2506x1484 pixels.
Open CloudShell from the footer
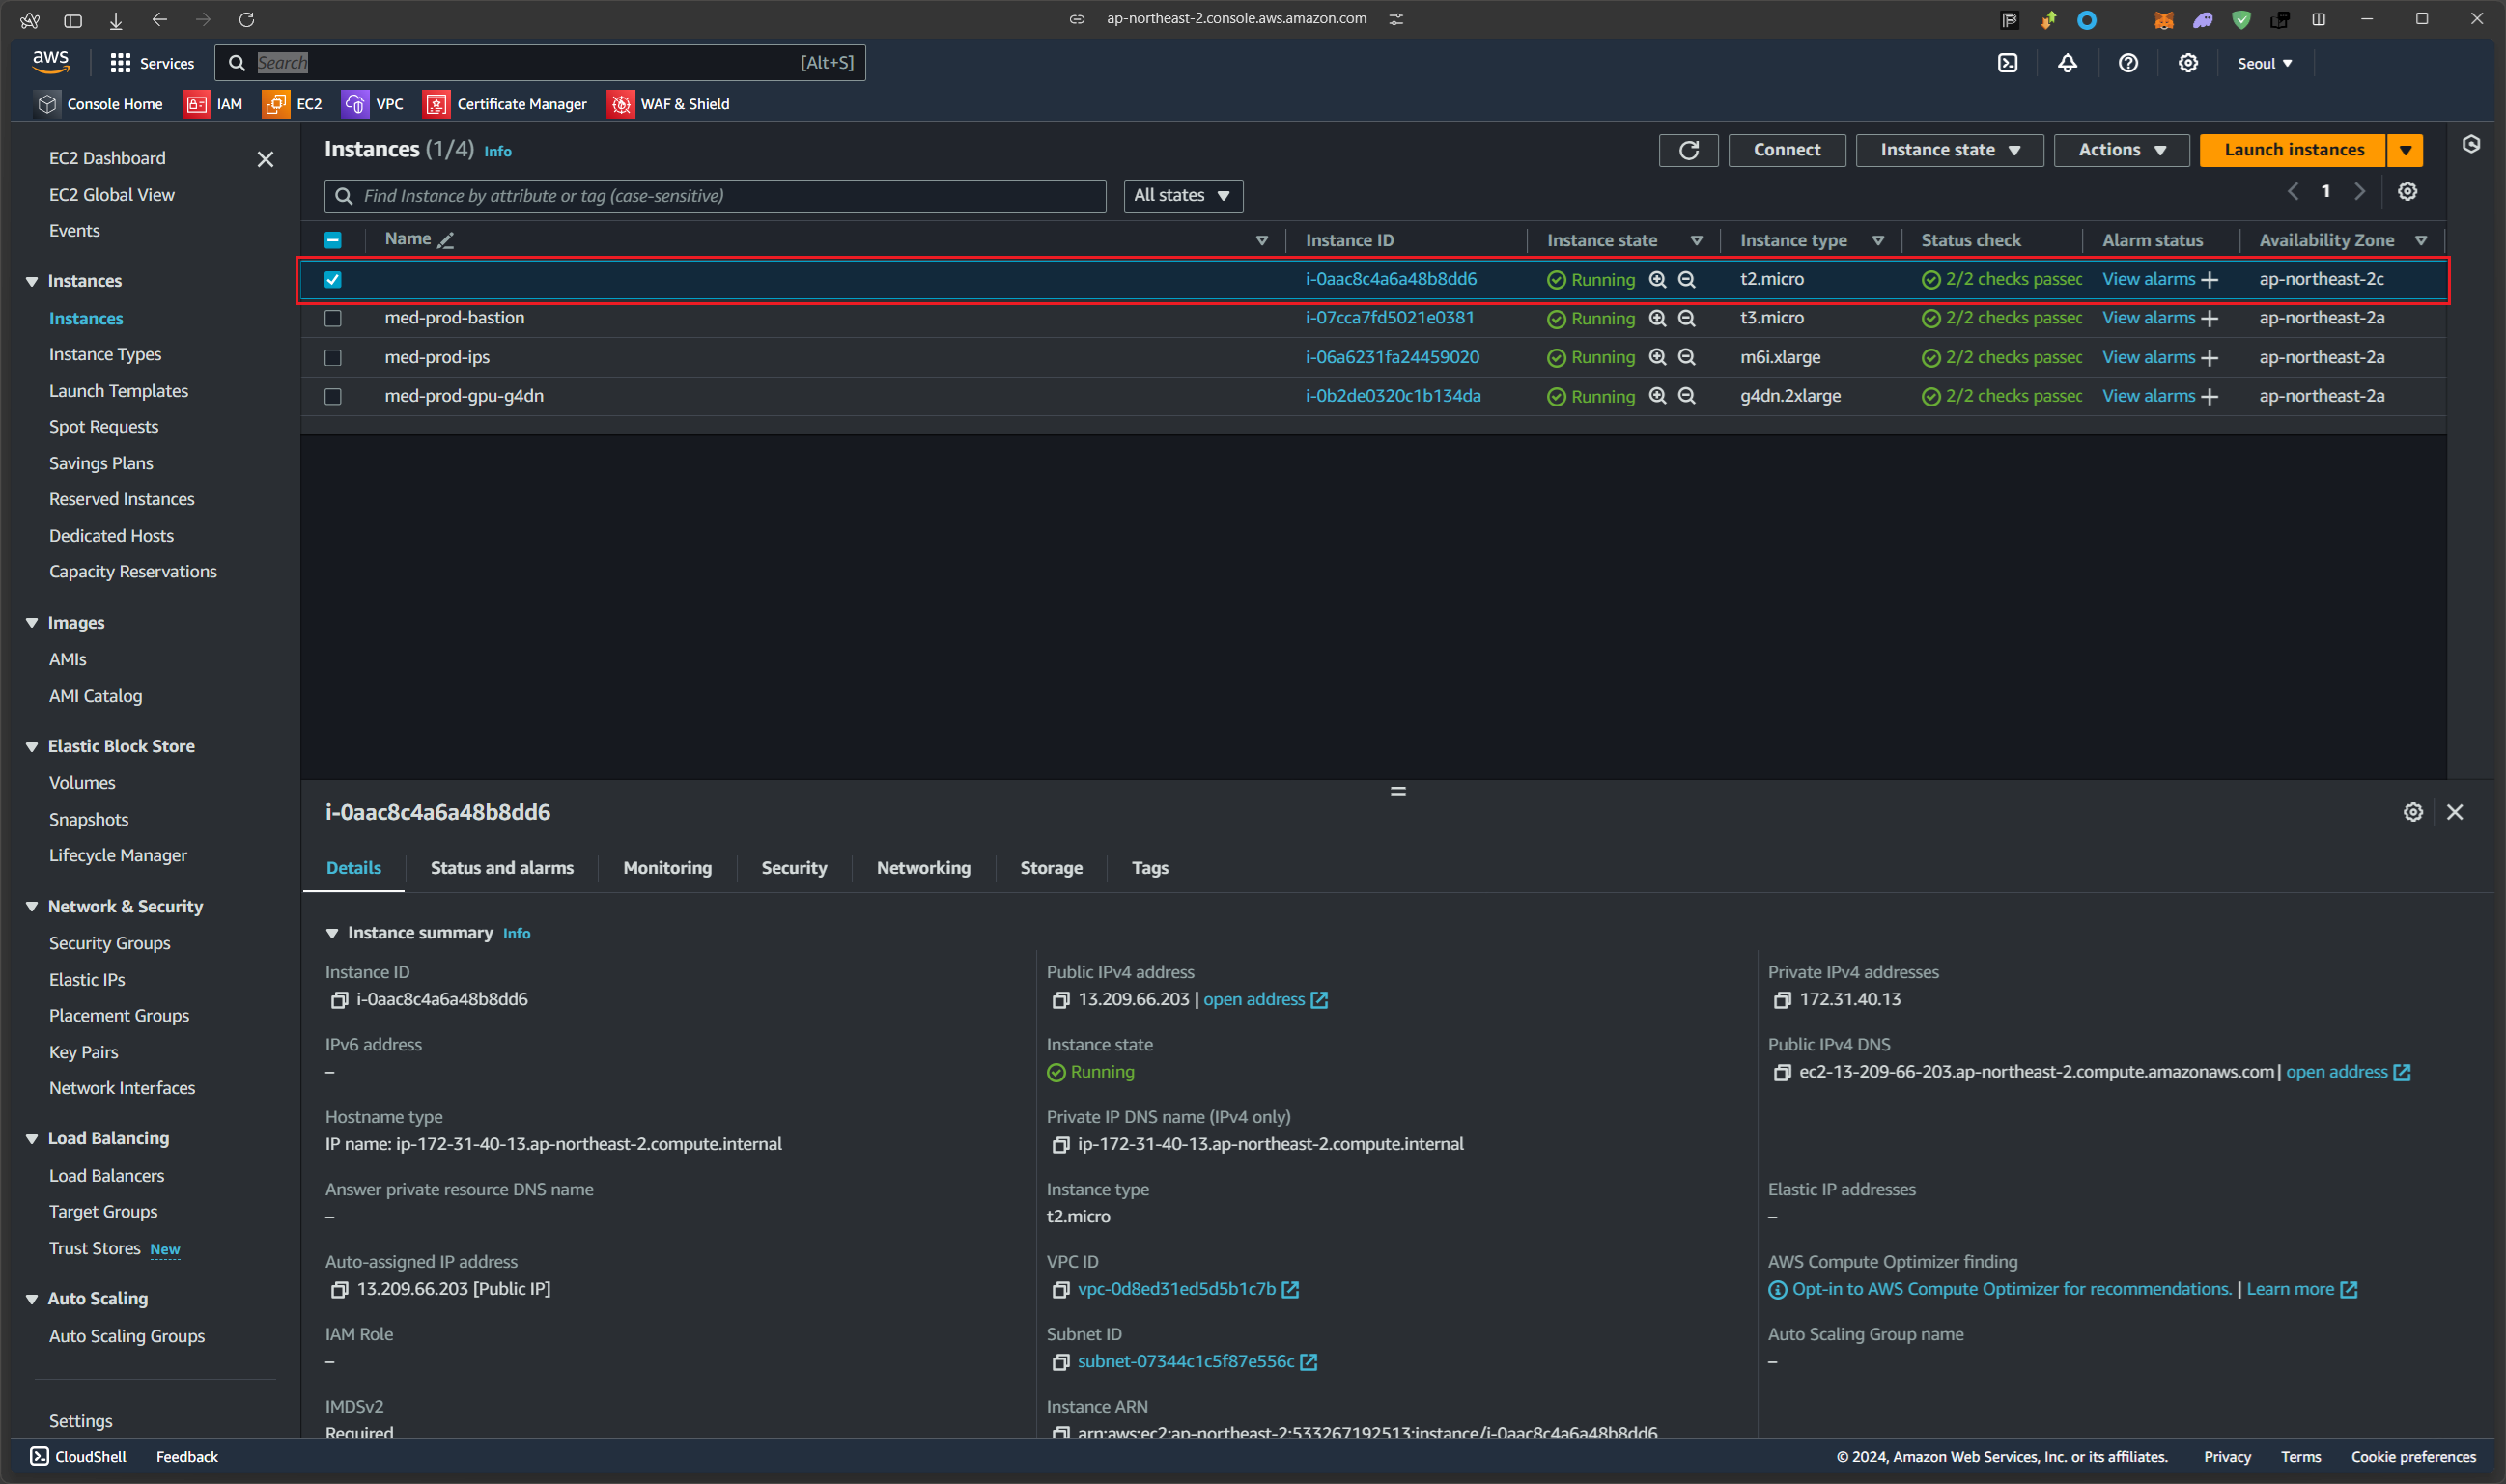(x=78, y=1457)
